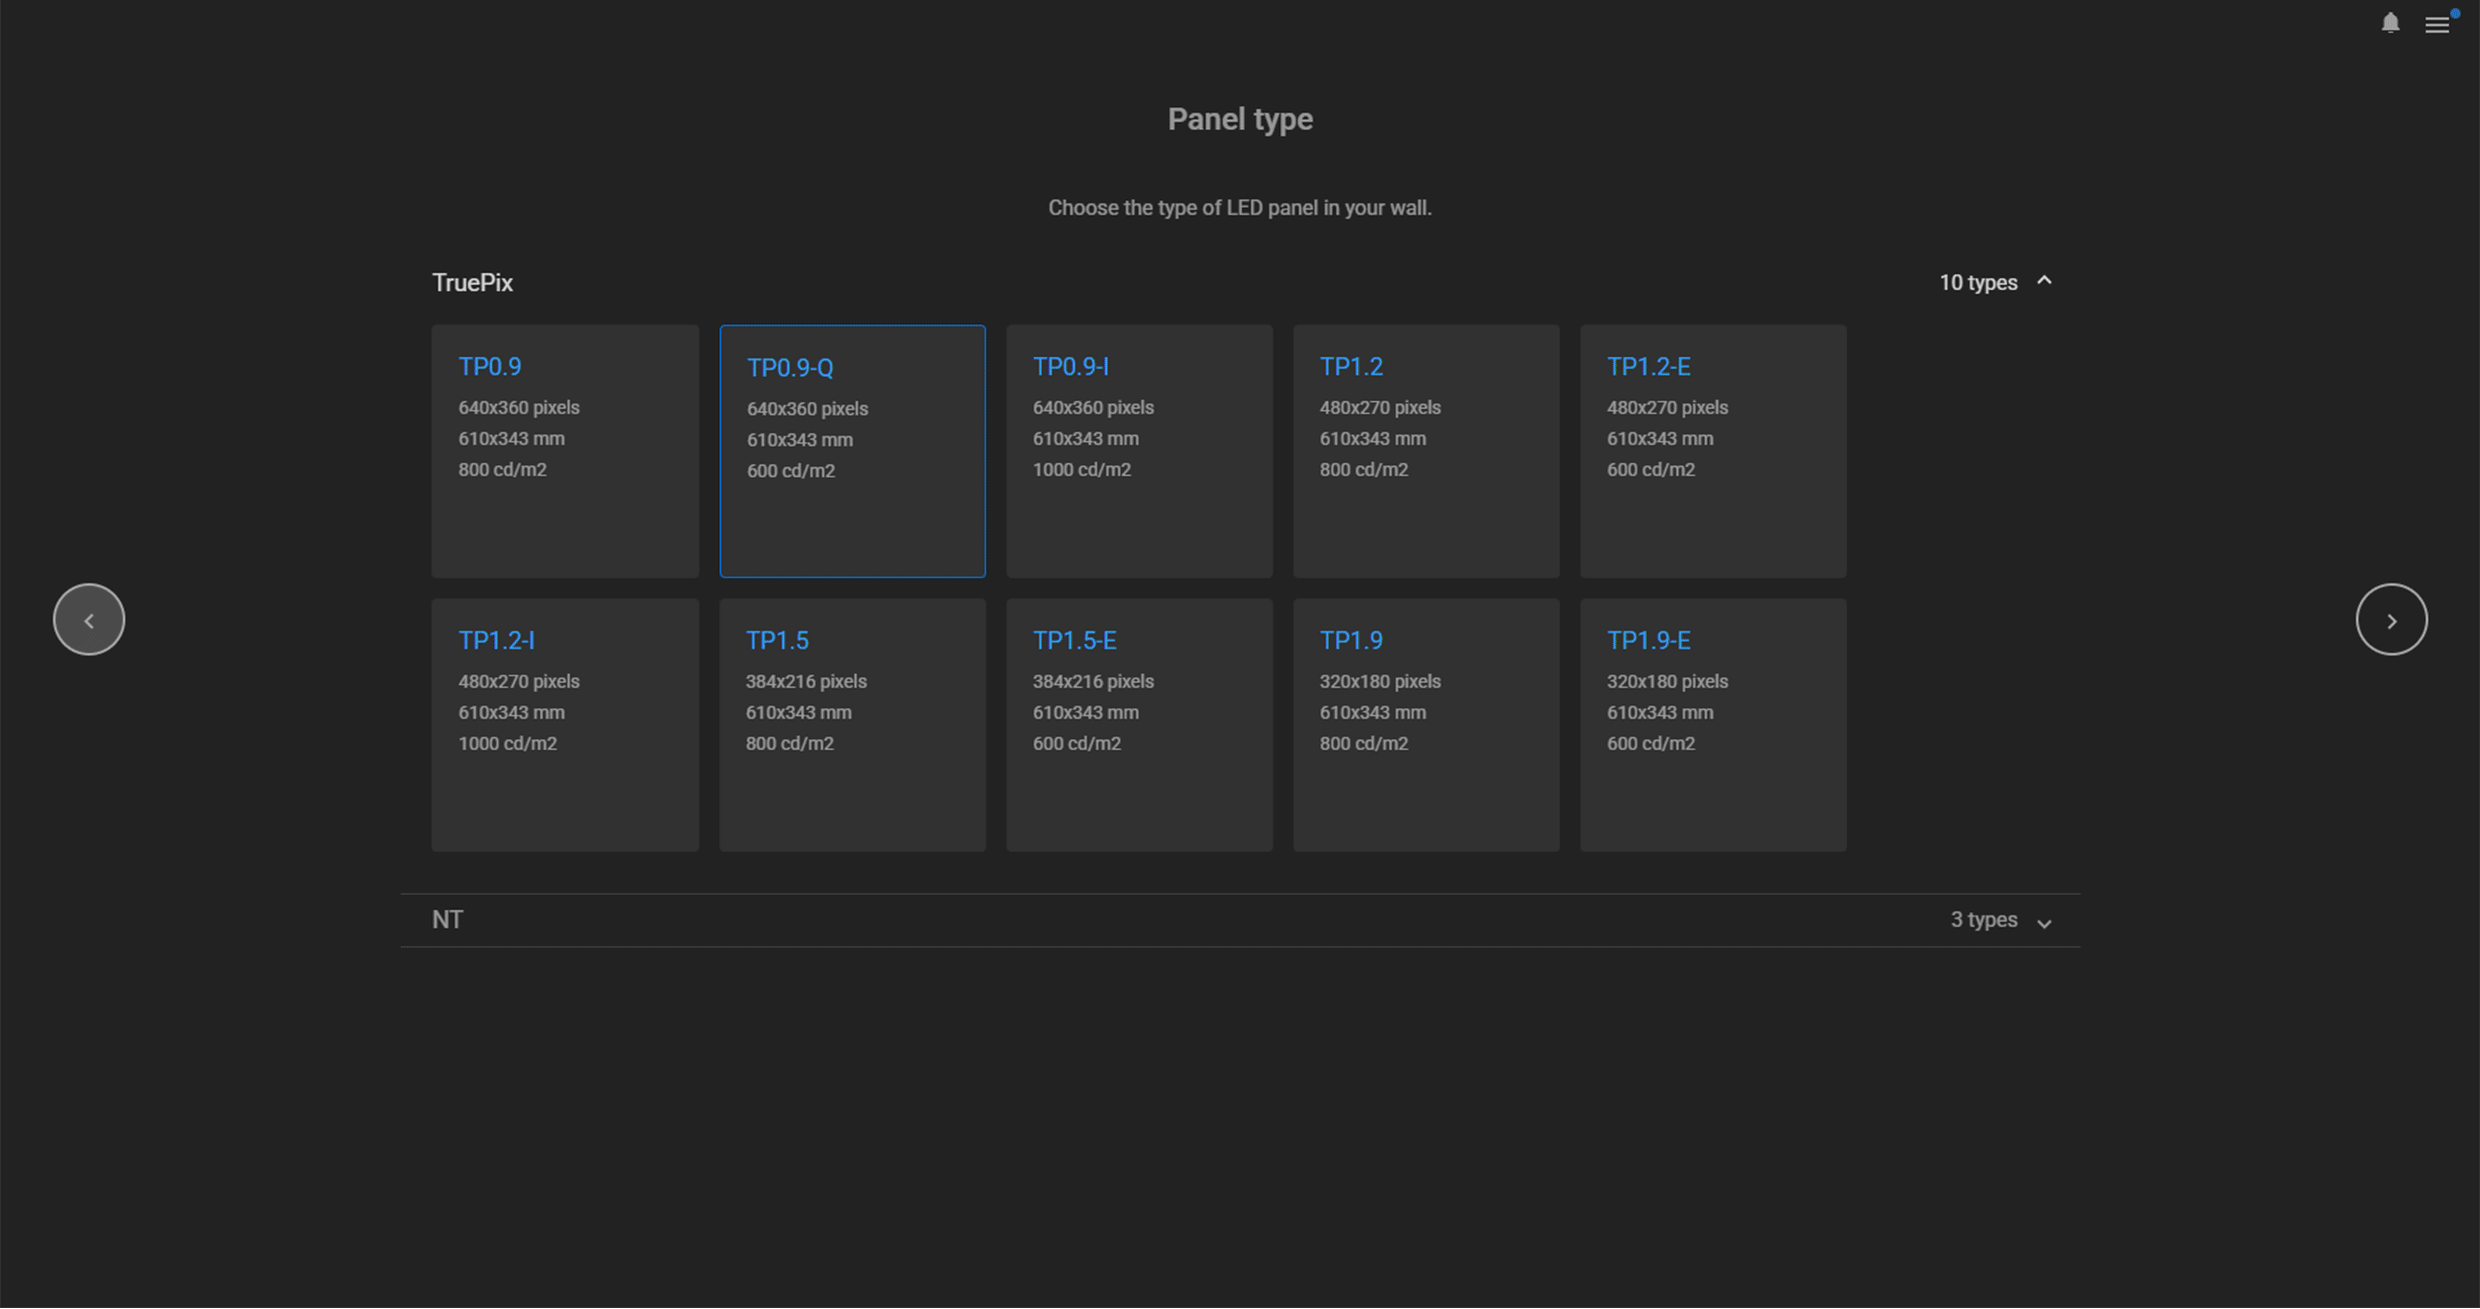This screenshot has width=2480, height=1309.
Task: Click the right carousel arrow
Action: tap(2391, 619)
